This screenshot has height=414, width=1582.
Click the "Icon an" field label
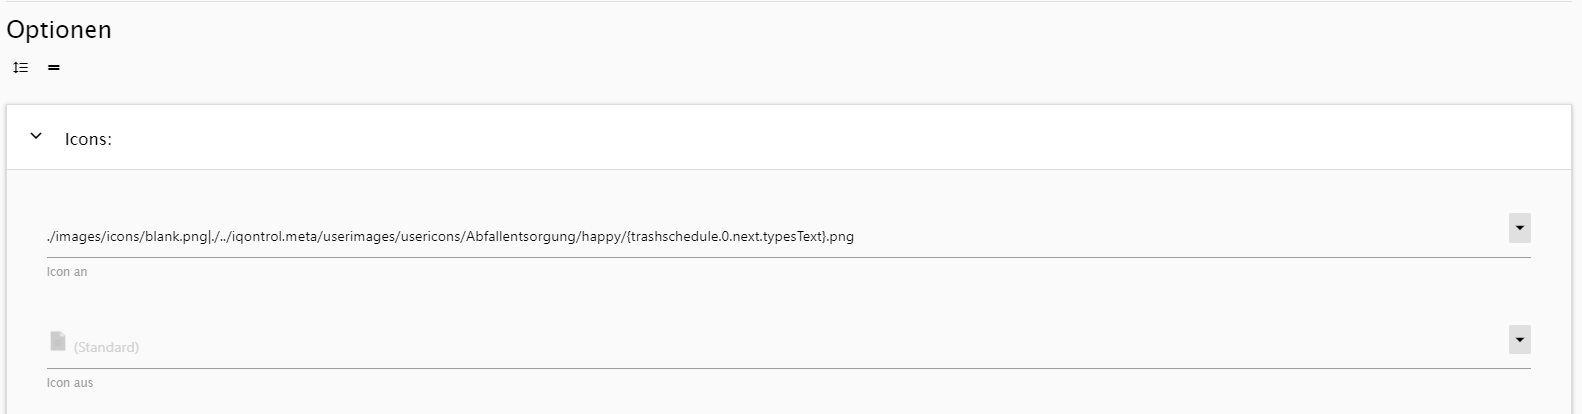pos(67,272)
